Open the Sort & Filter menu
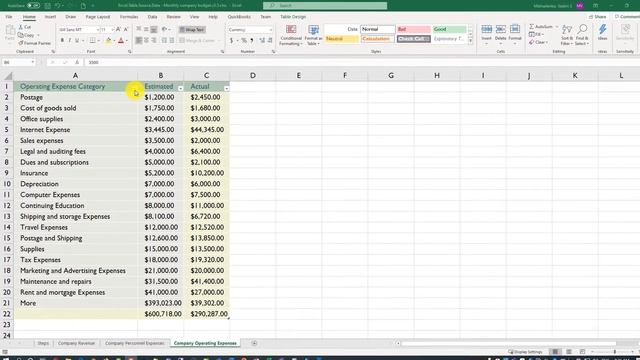 [x=567, y=35]
